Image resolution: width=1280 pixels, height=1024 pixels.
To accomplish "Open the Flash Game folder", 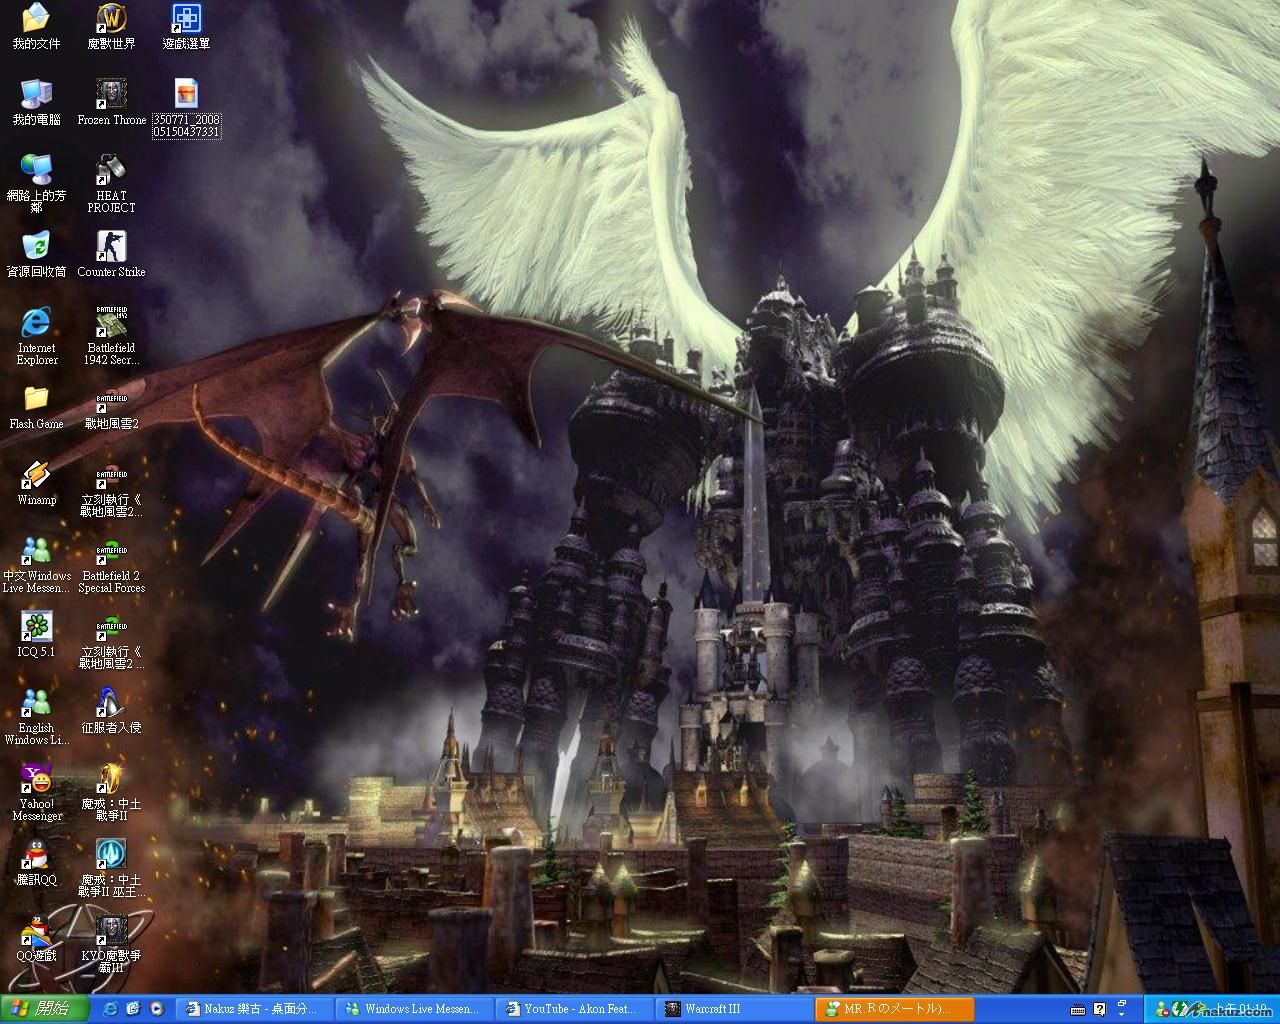I will coord(36,407).
